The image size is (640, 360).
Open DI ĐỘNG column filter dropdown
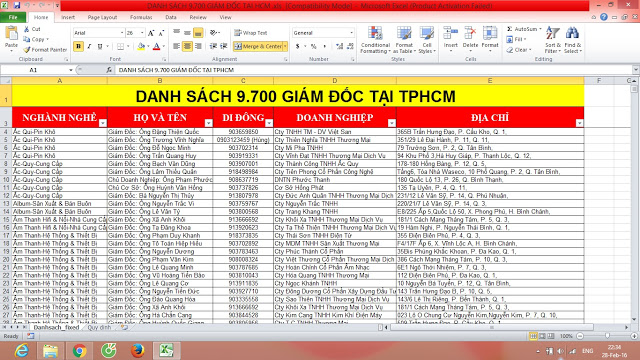tap(269, 123)
